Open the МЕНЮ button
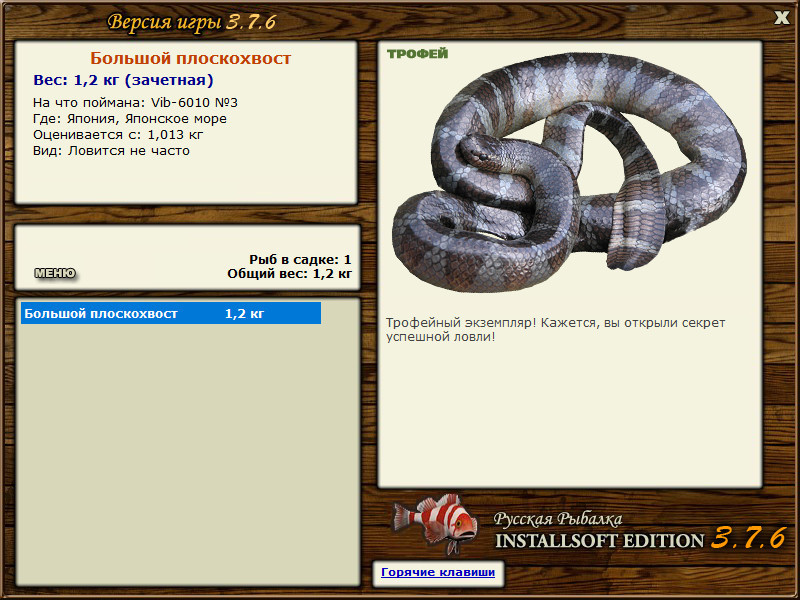This screenshot has width=800, height=600. click(55, 273)
